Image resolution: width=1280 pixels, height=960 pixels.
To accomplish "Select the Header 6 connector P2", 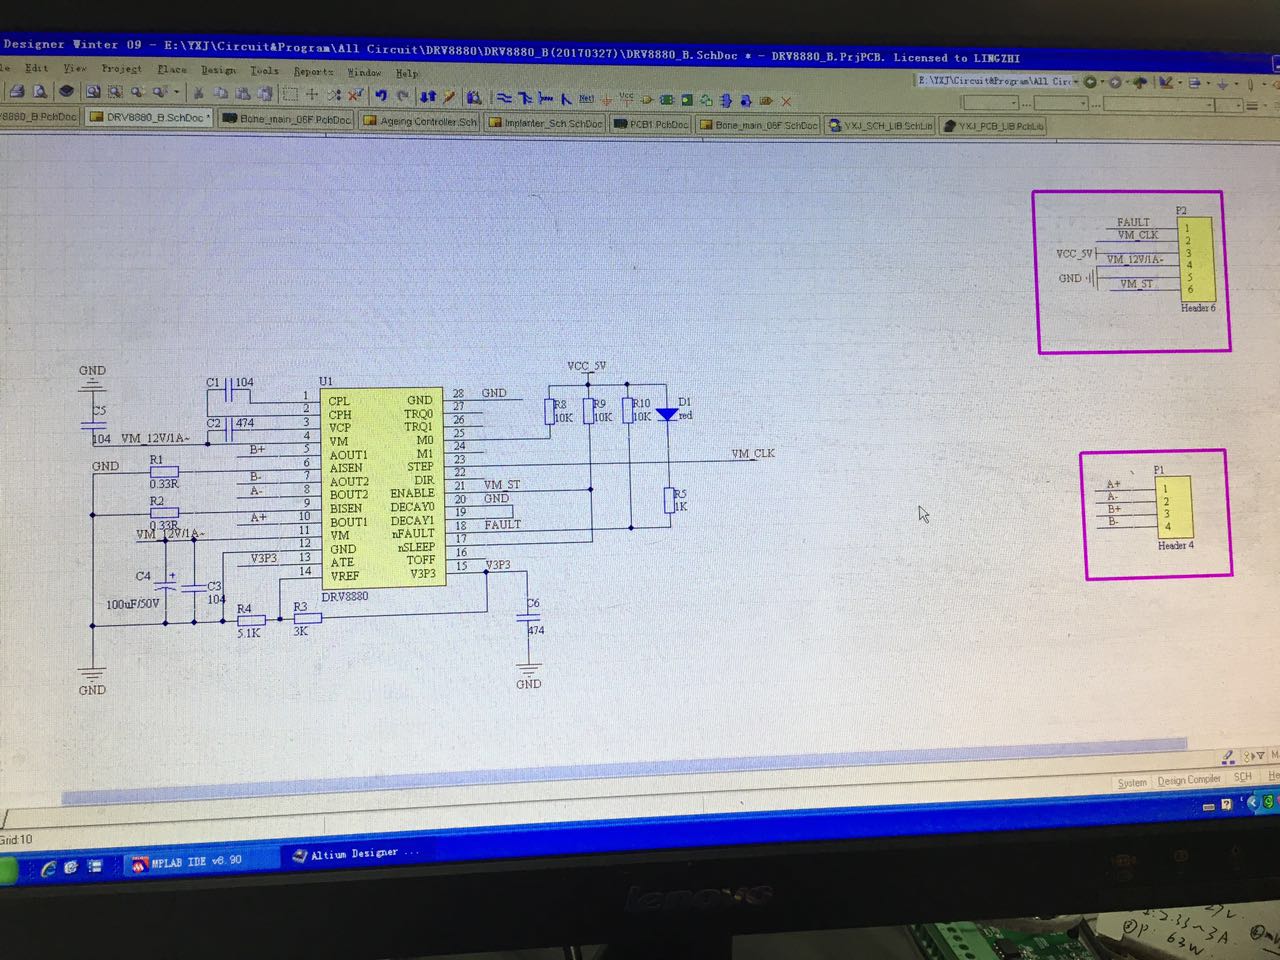I will (1197, 260).
